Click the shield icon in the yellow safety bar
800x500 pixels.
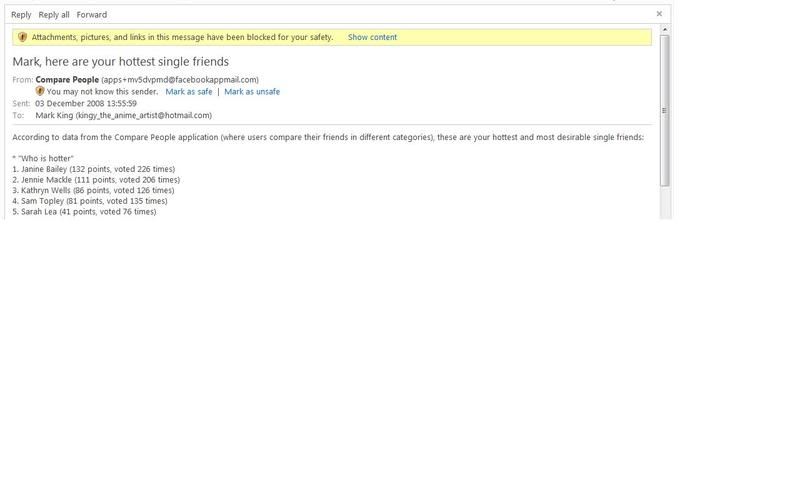click(x=22, y=37)
